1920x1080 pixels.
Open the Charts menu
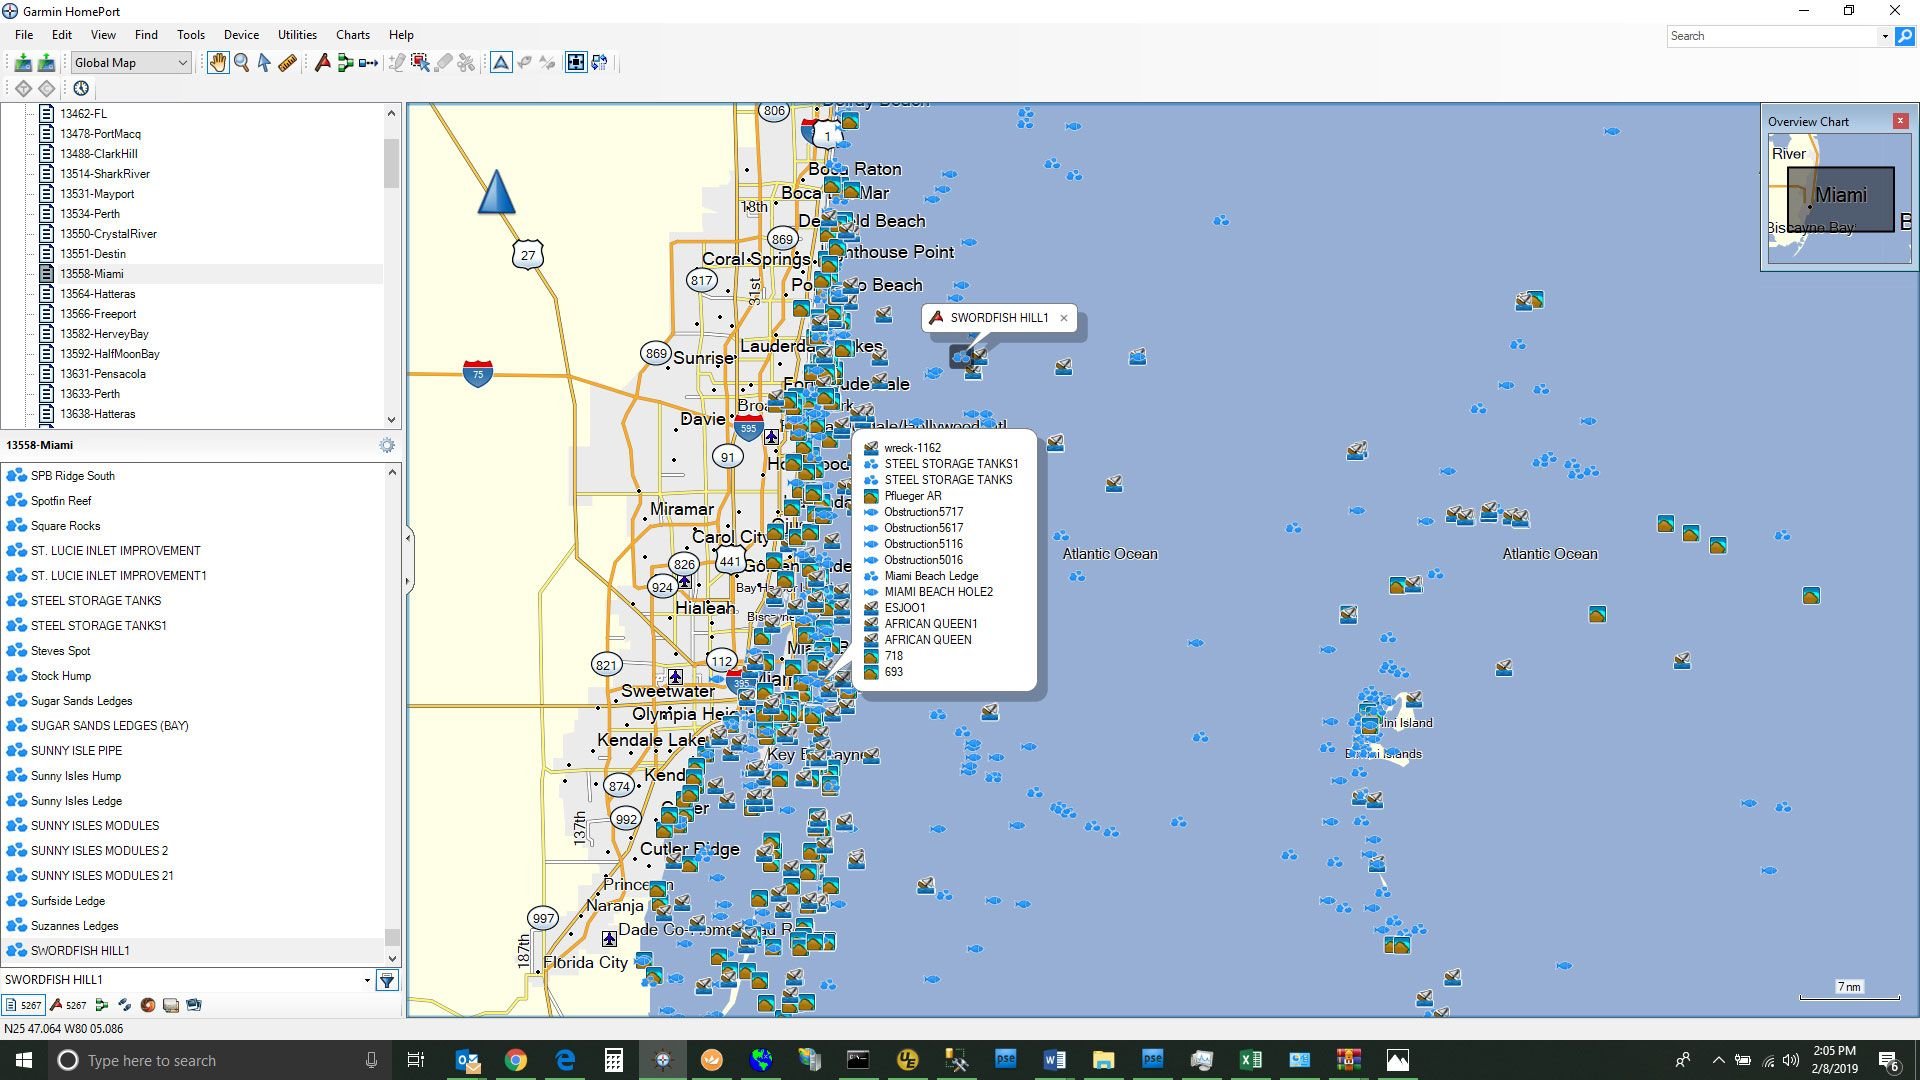point(352,35)
